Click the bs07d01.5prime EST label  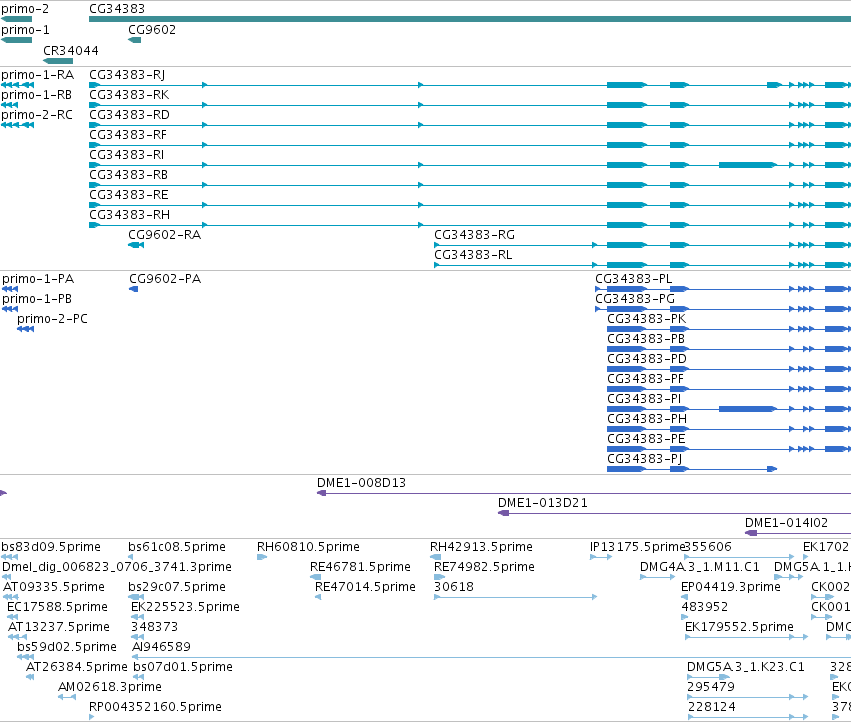[183, 667]
